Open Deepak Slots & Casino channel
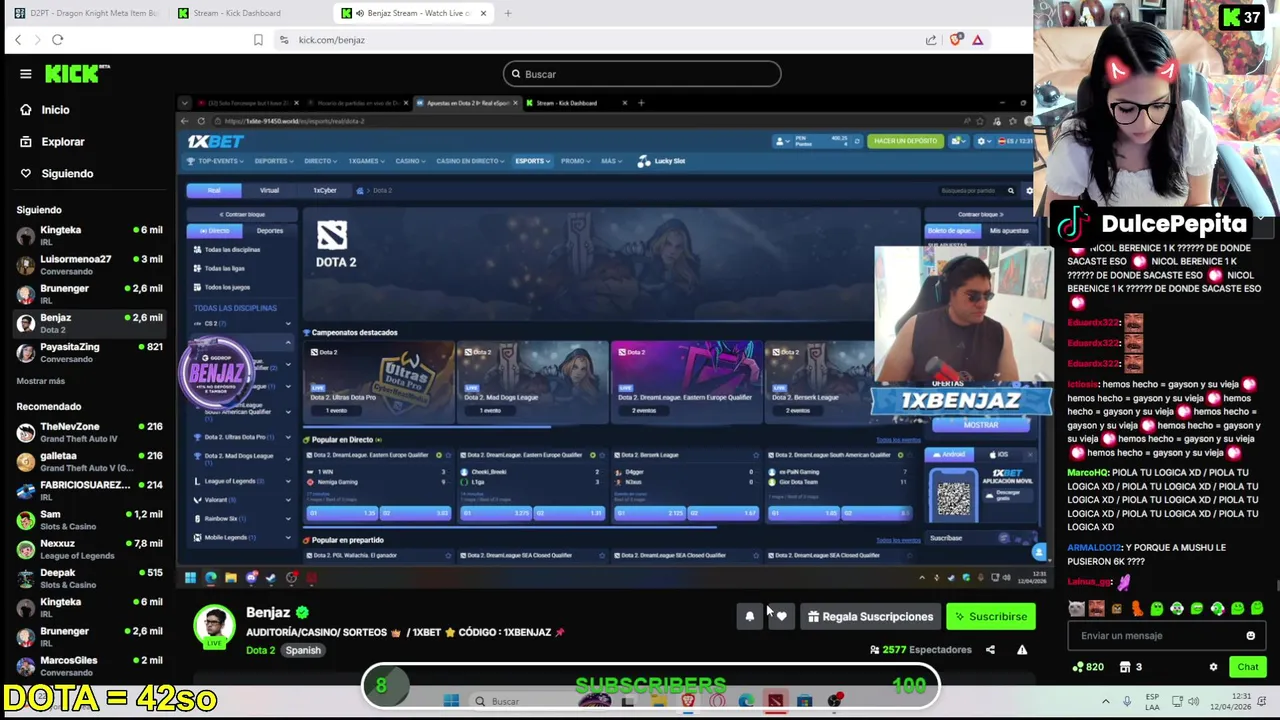This screenshot has width=1280, height=720. click(x=90, y=578)
